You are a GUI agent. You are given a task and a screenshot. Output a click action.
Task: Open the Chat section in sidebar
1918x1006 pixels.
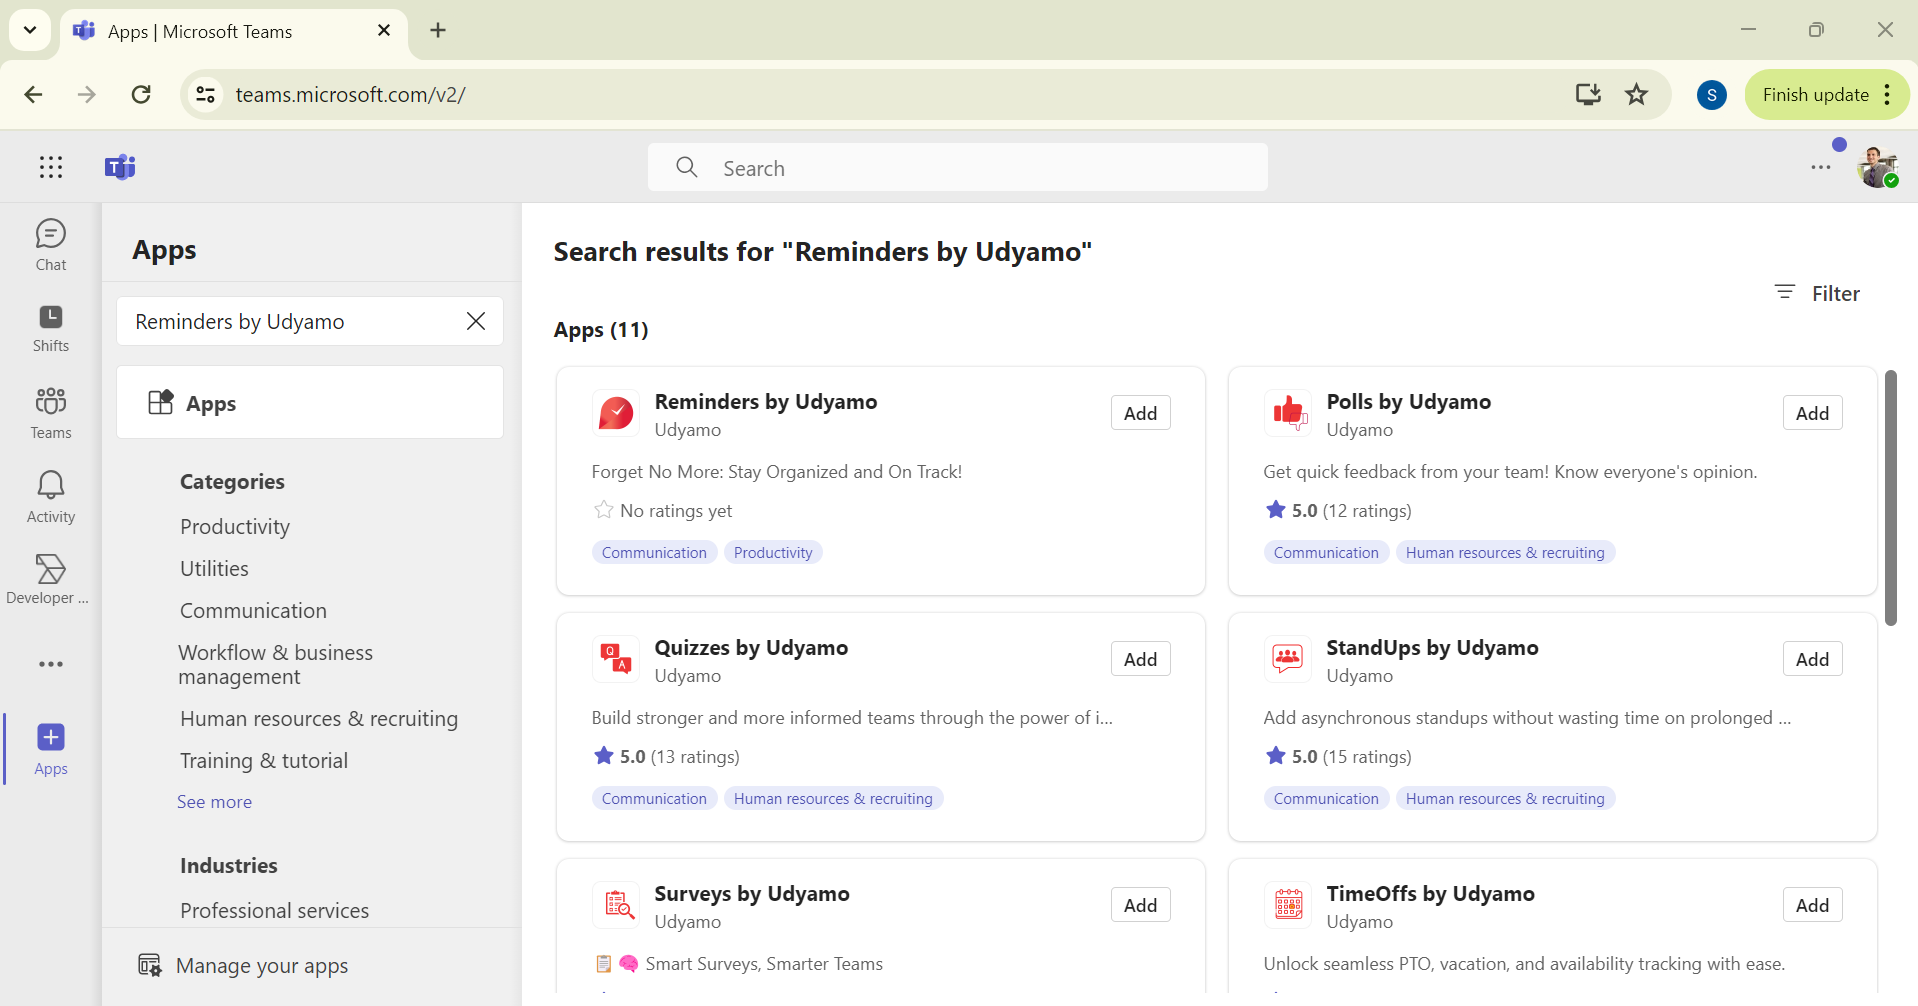coord(51,245)
